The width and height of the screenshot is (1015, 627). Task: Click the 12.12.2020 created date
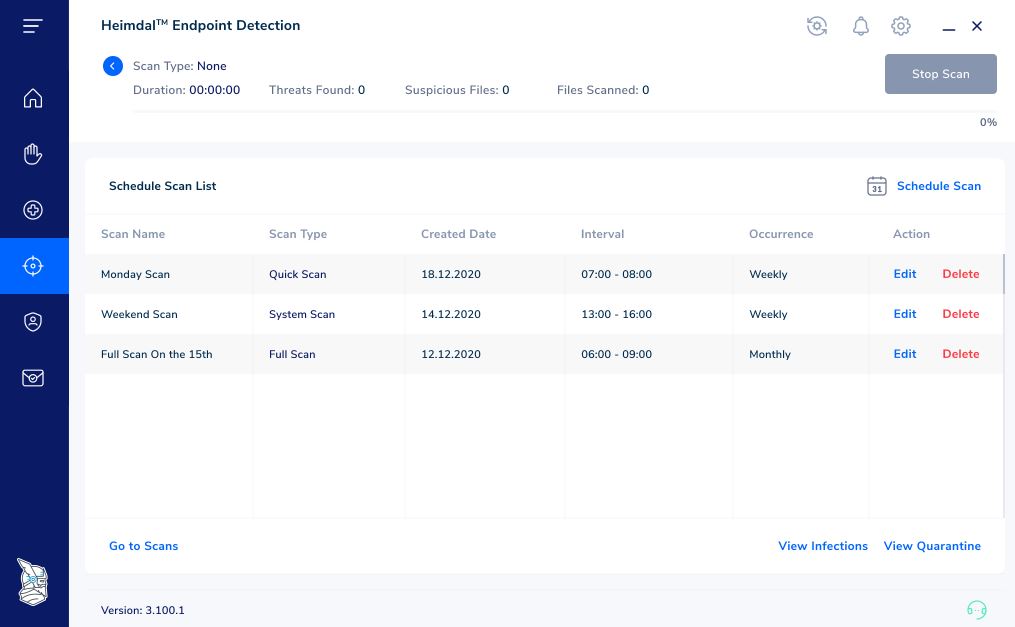pyautogui.click(x=451, y=354)
